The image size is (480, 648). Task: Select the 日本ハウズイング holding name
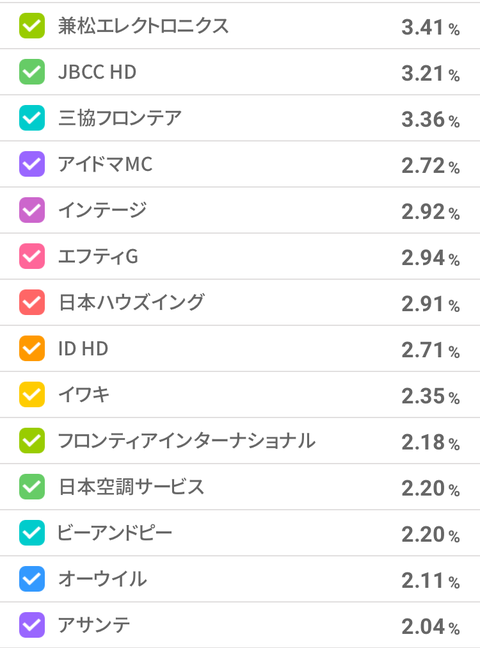131,302
